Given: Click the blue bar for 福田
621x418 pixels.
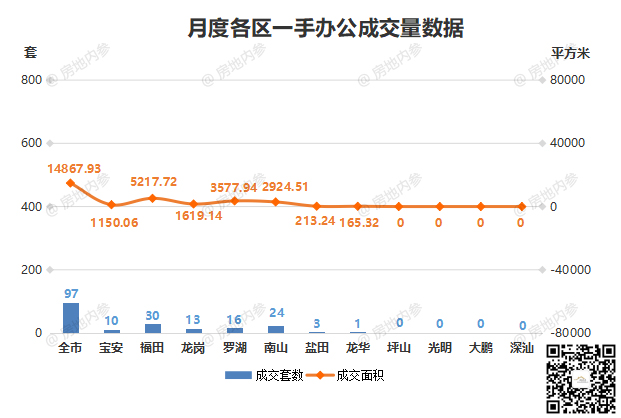Looking at the screenshot, I should [x=153, y=328].
